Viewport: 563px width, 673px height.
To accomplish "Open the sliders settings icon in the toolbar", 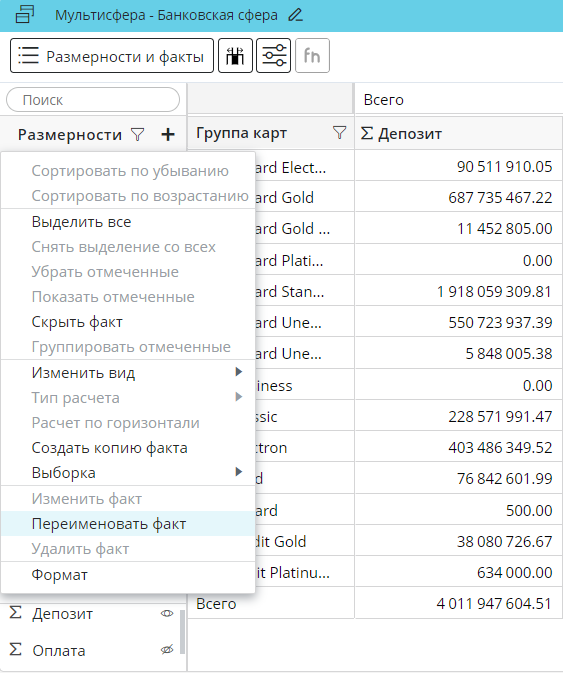I will [274, 56].
